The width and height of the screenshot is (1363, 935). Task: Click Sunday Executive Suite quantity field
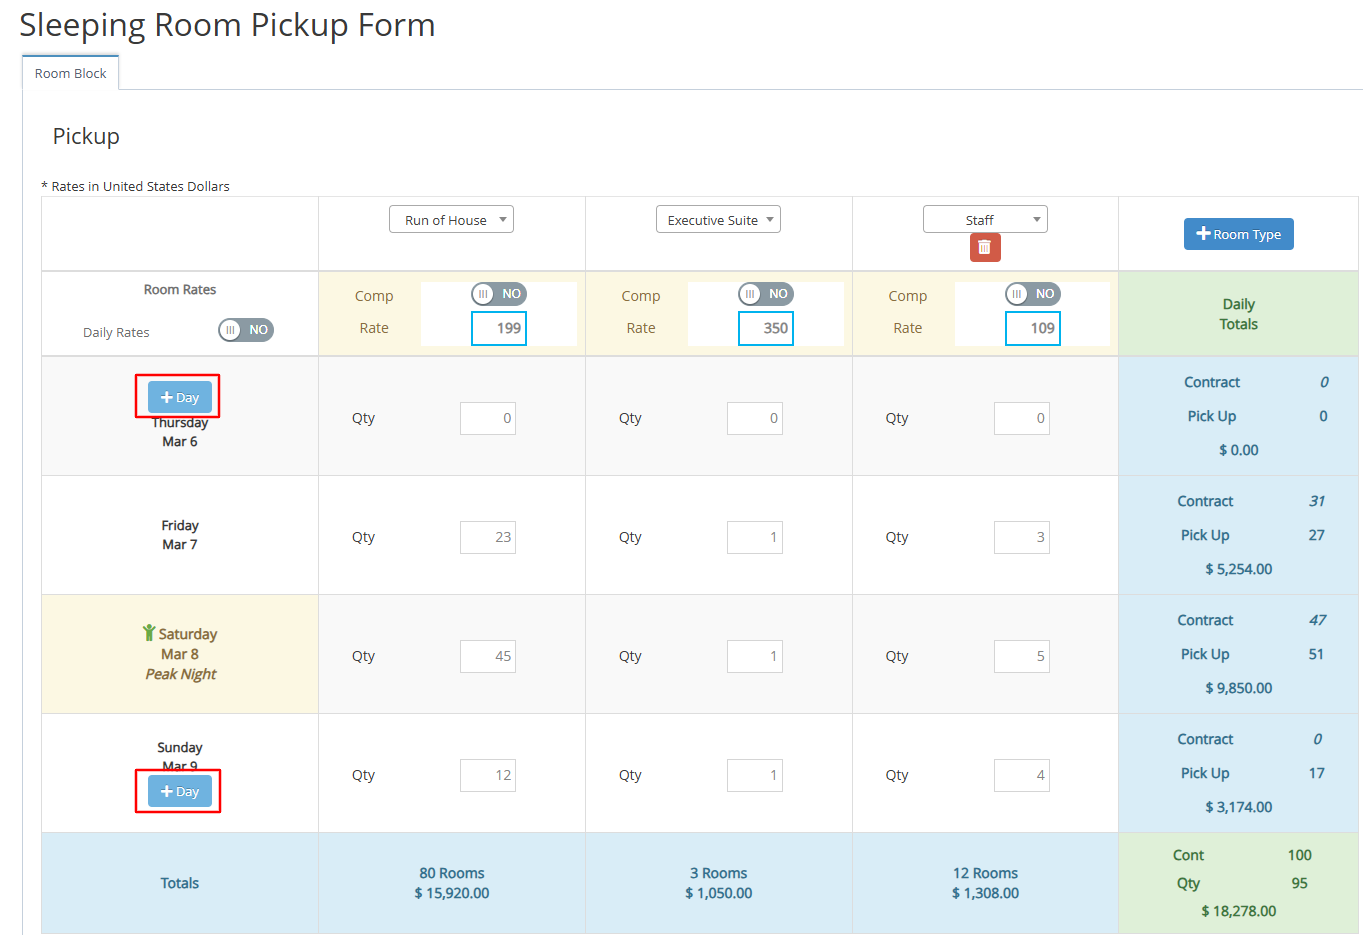tap(755, 775)
